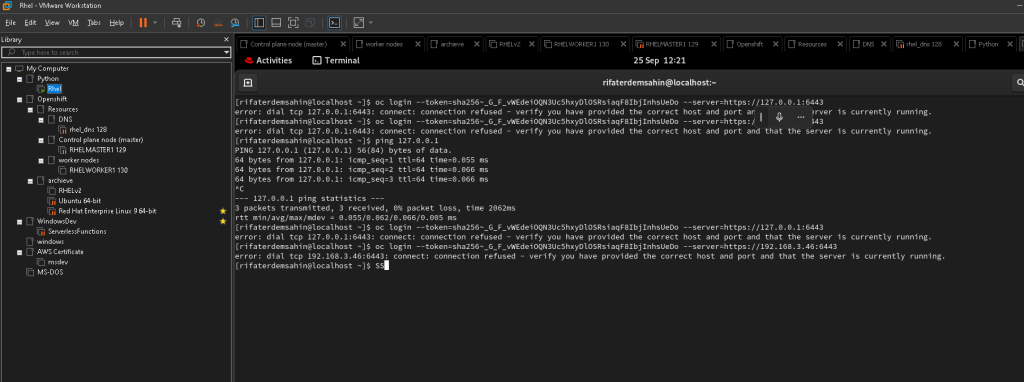Click the Enter Full Screen icon
Viewport: 1024px width, 382px height.
pos(293,22)
